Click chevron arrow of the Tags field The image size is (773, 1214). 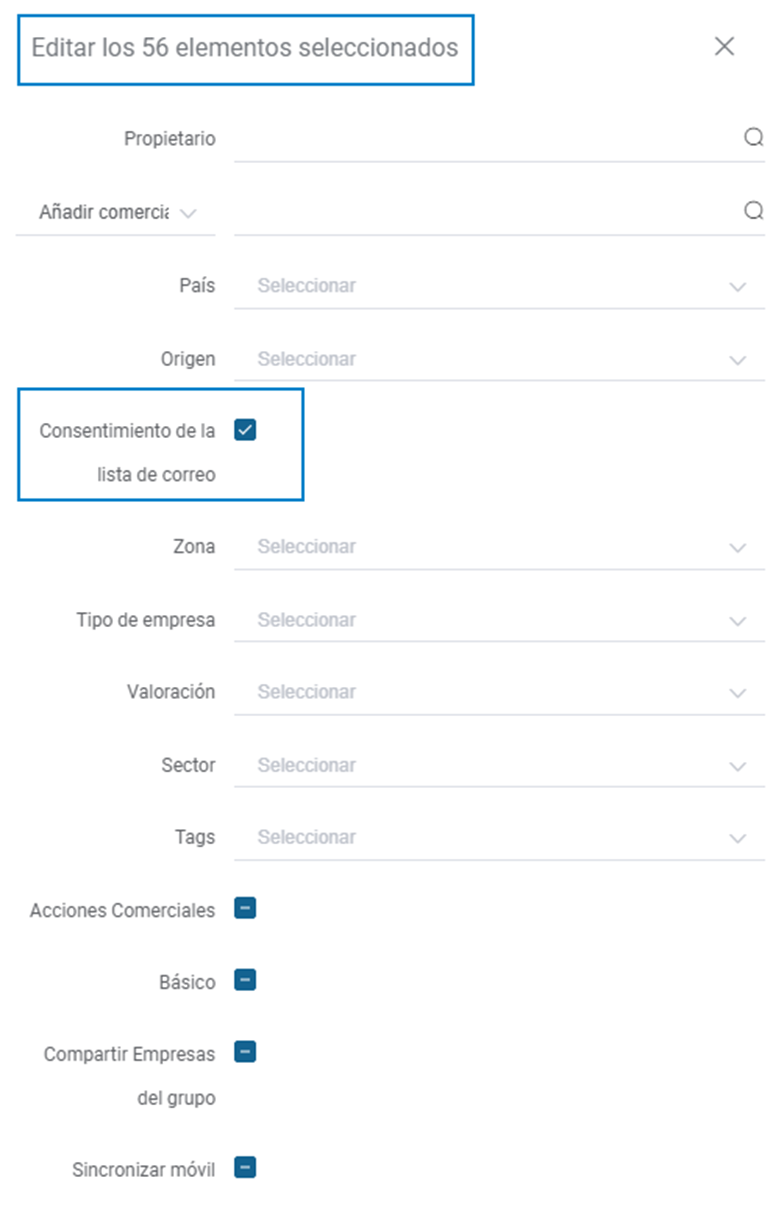pyautogui.click(x=738, y=839)
